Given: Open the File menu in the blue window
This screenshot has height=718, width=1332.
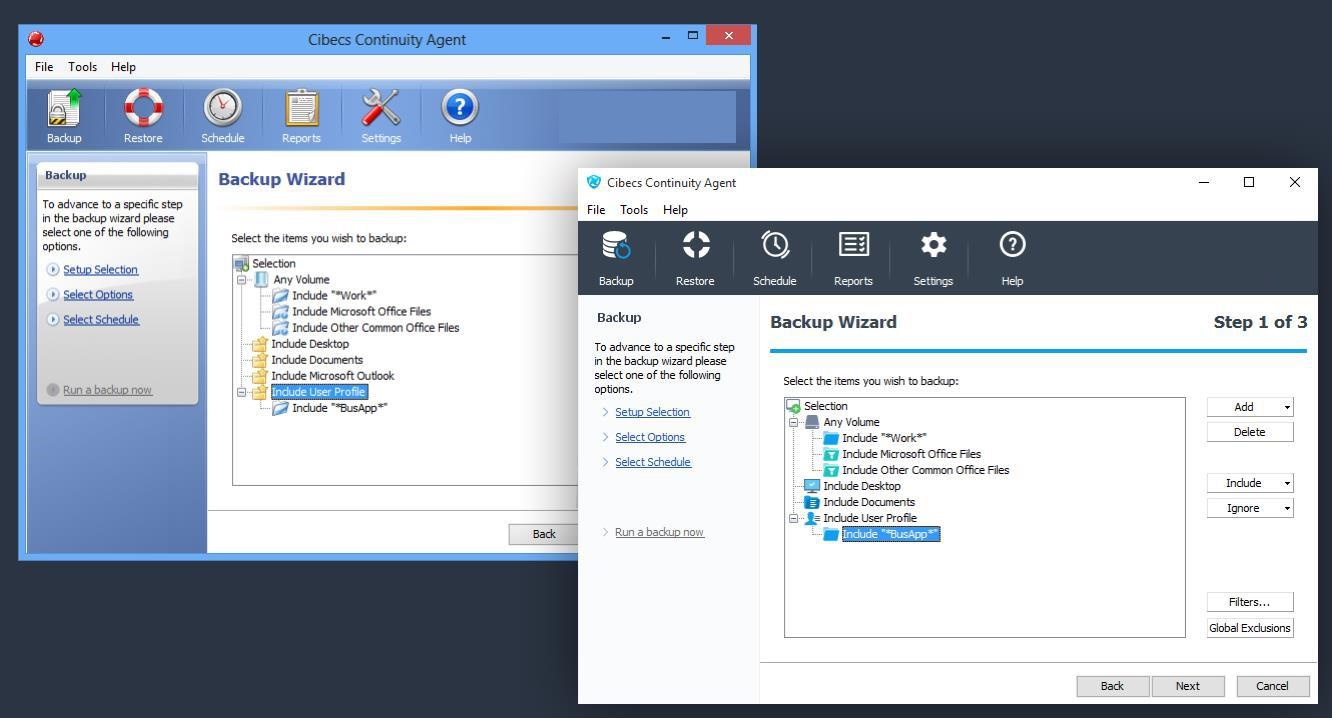Looking at the screenshot, I should [x=44, y=67].
